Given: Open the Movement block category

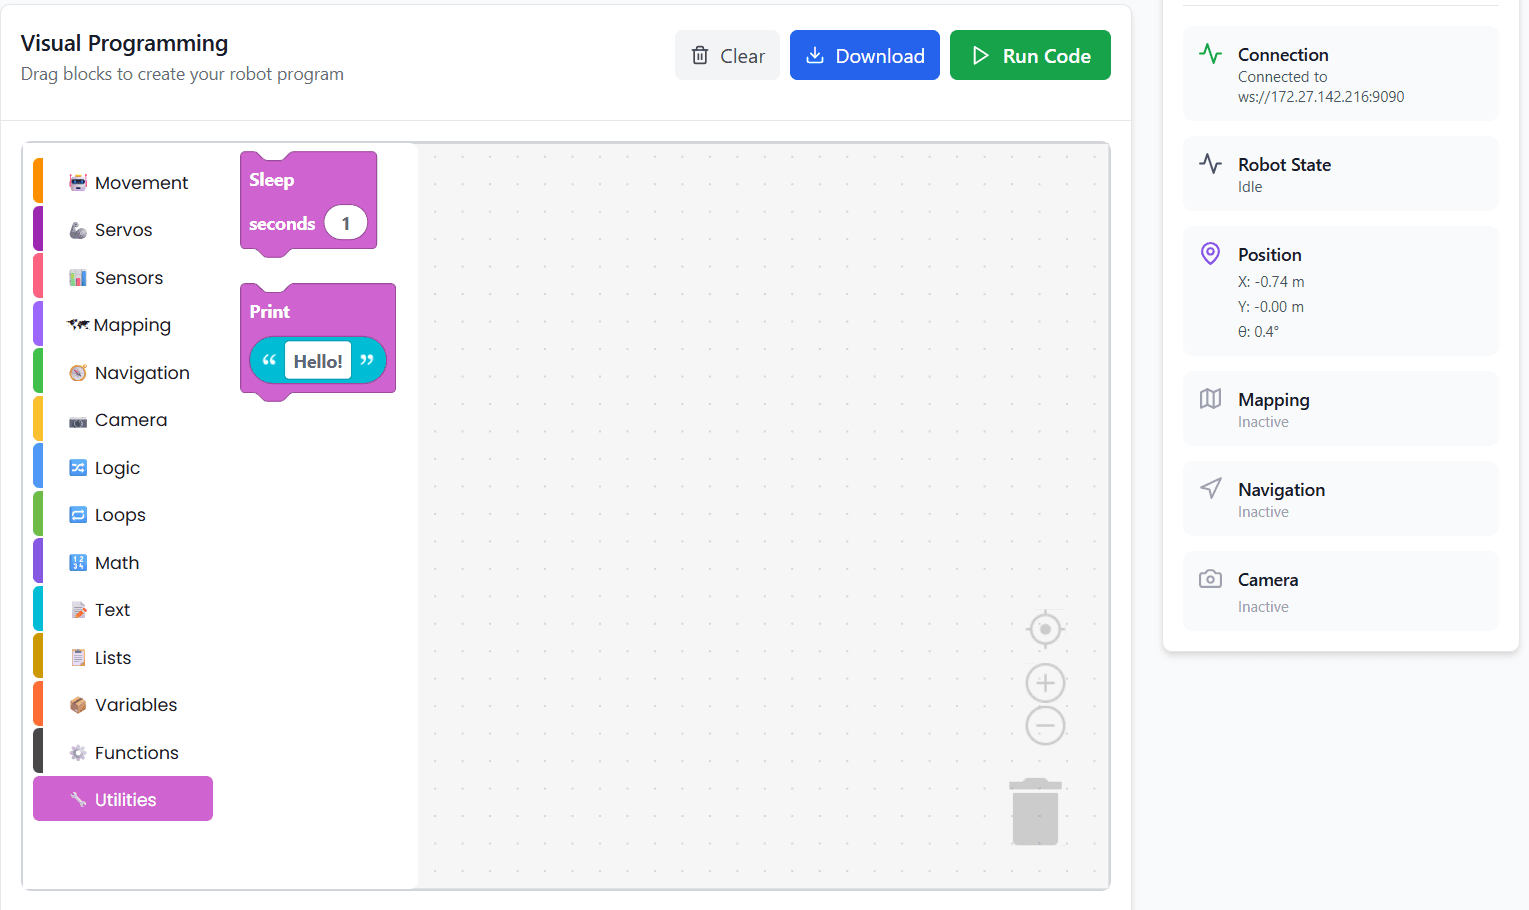Looking at the screenshot, I should click(141, 183).
